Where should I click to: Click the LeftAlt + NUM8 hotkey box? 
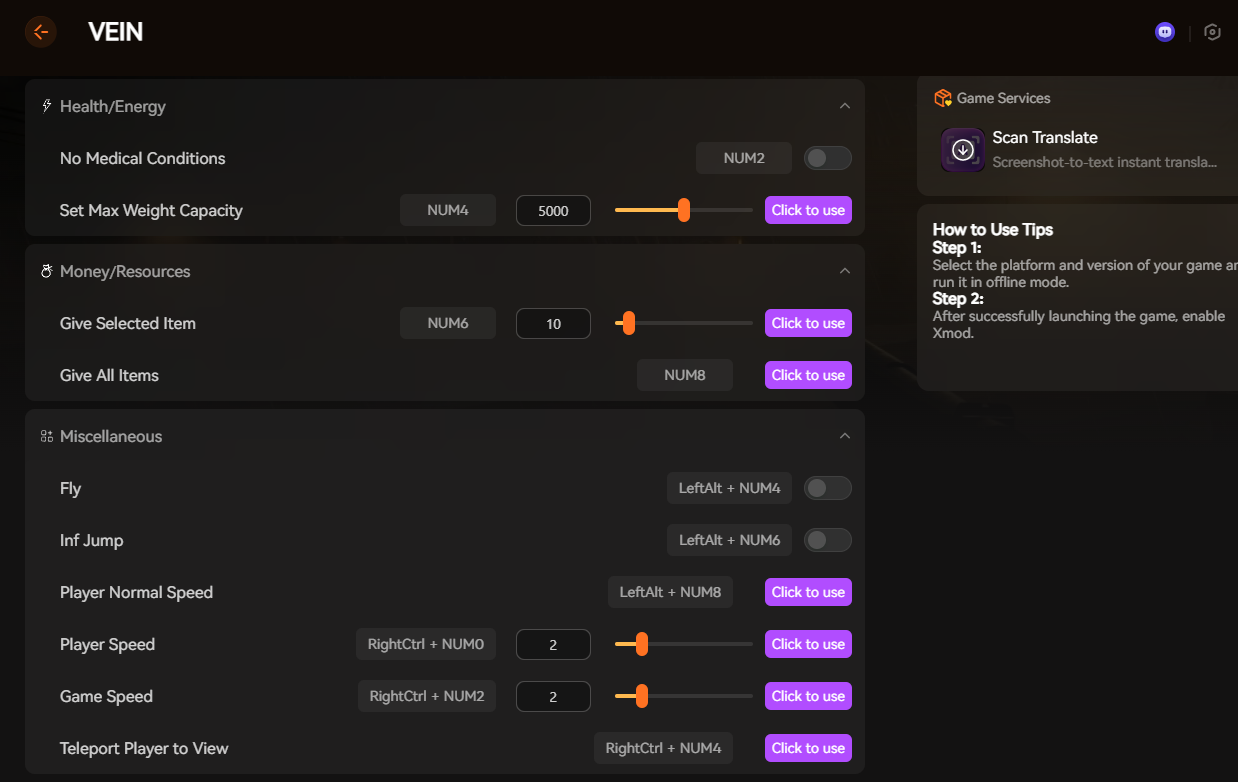670,592
